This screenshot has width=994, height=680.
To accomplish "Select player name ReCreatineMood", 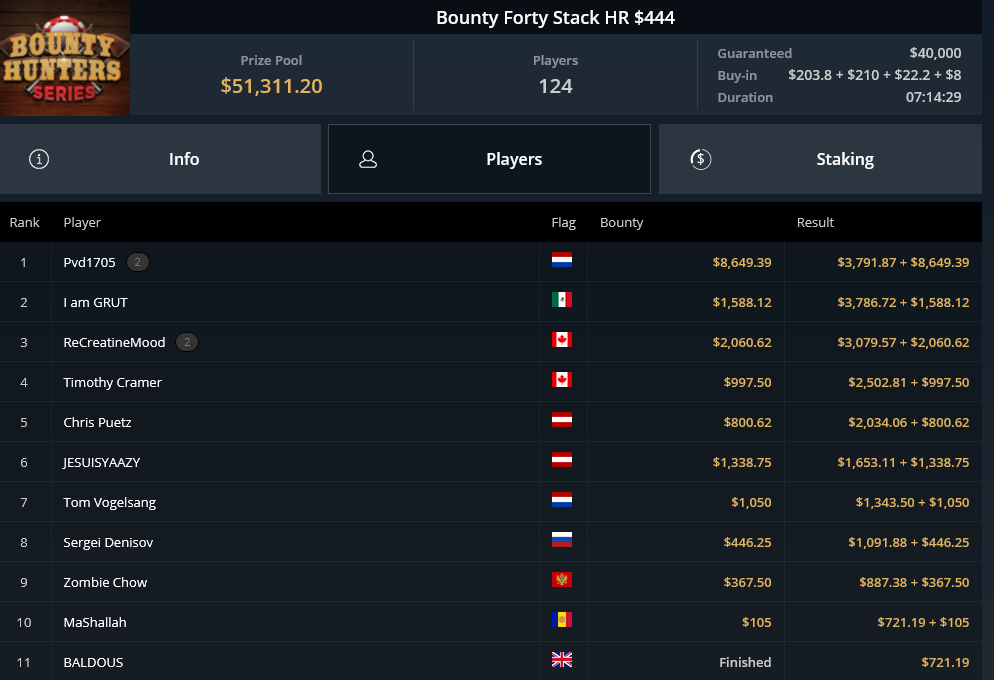I will [x=114, y=342].
